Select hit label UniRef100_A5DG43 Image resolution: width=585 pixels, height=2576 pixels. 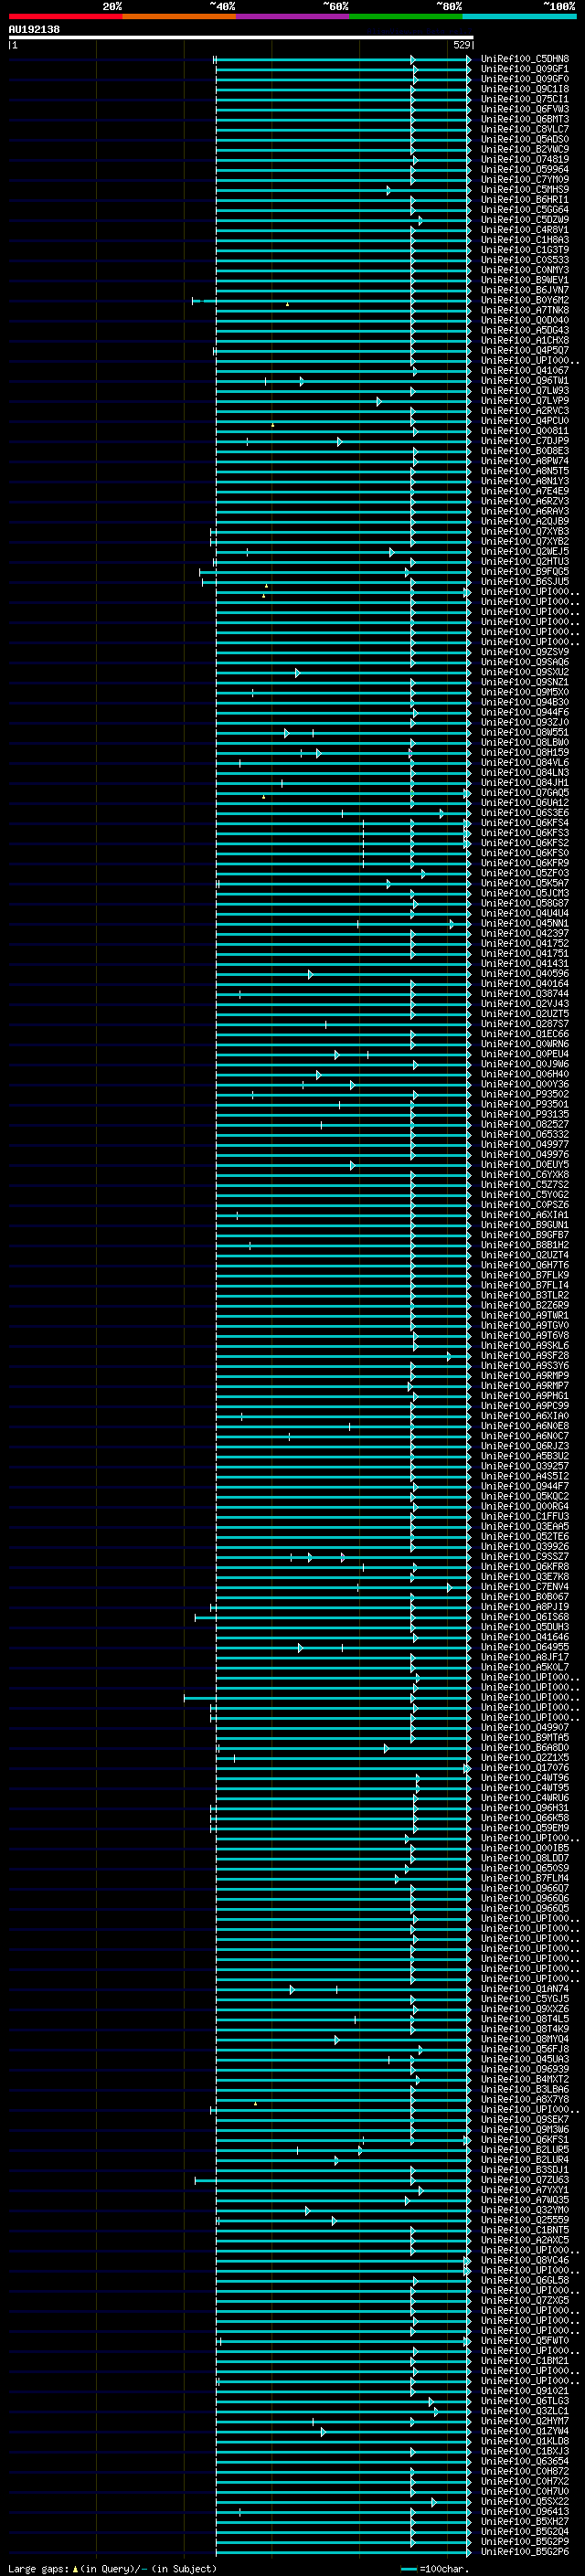pos(524,331)
